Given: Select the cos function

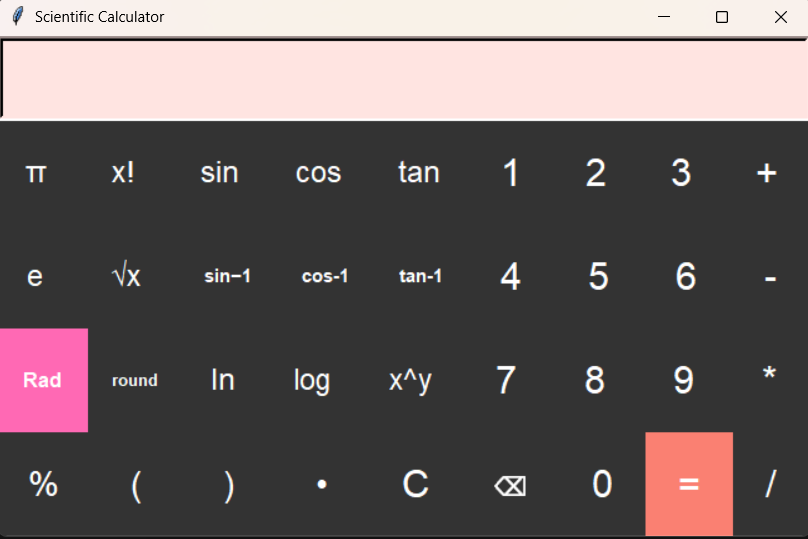Looking at the screenshot, I should tap(318, 173).
